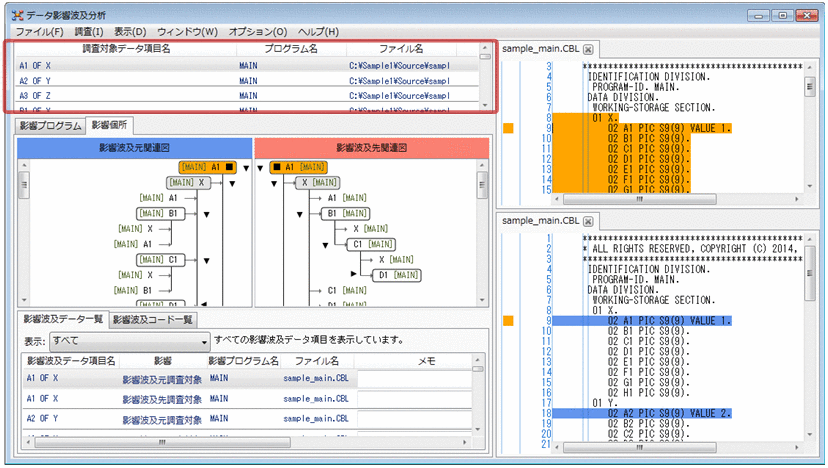
Task: Sort by the 影響波及データ項目名 column header
Action: pos(71,361)
